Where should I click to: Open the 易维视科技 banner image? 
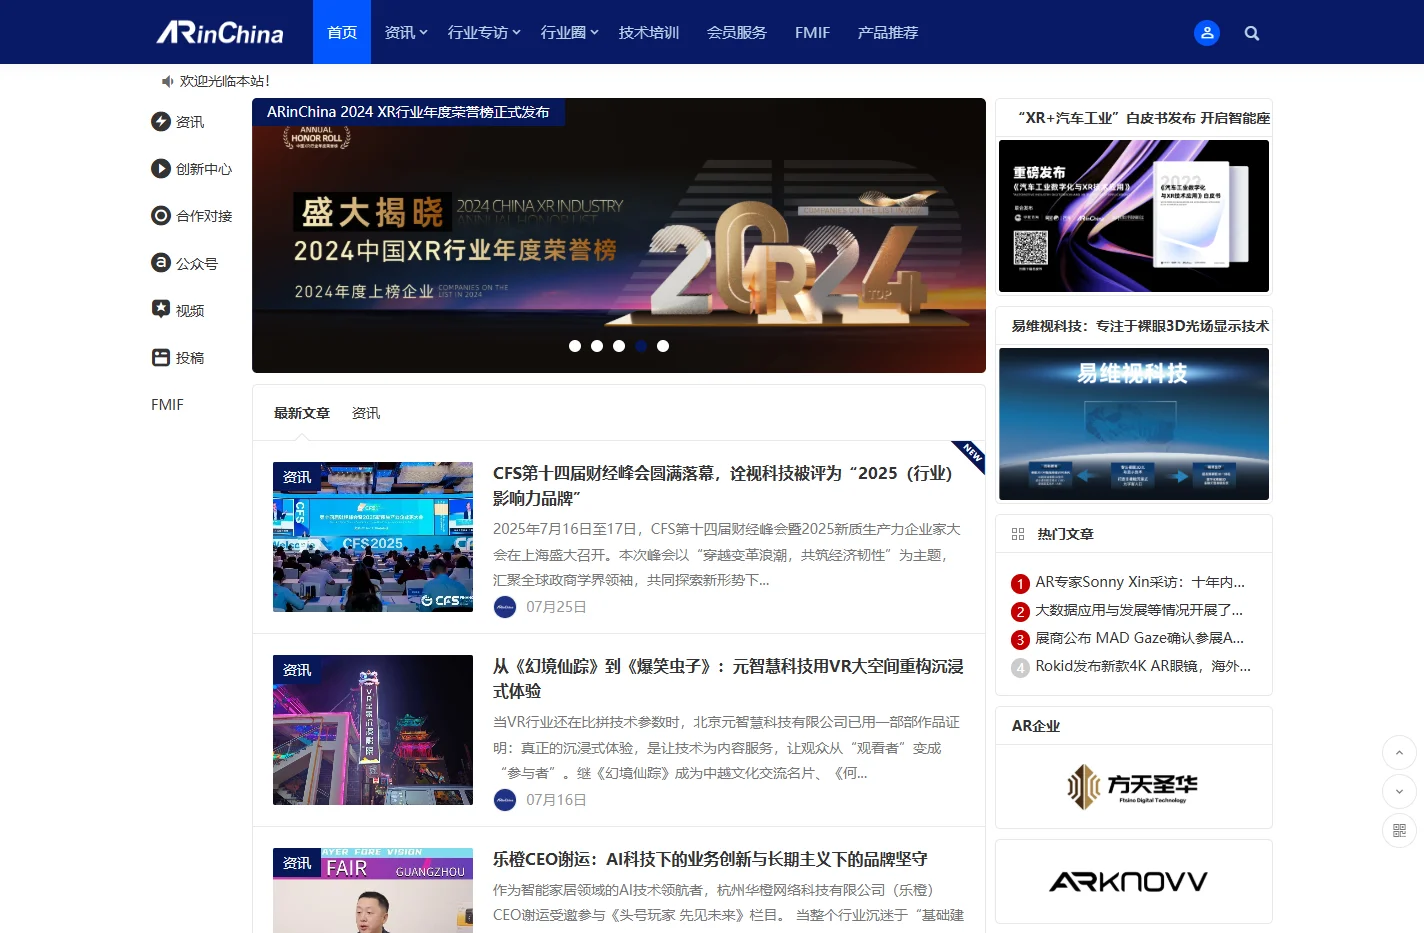point(1134,424)
